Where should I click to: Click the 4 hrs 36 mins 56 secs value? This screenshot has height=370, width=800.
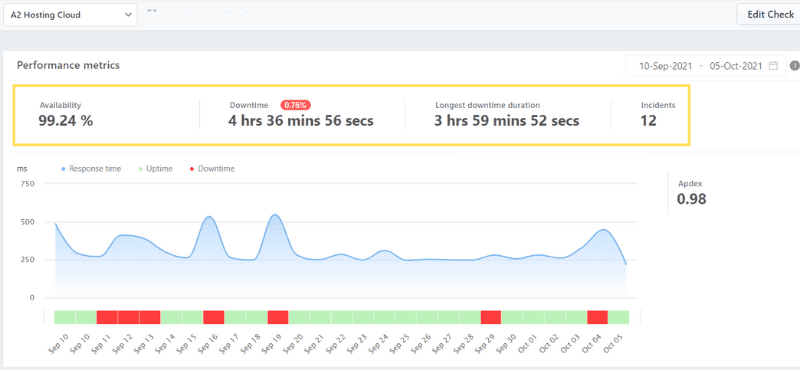pyautogui.click(x=301, y=121)
